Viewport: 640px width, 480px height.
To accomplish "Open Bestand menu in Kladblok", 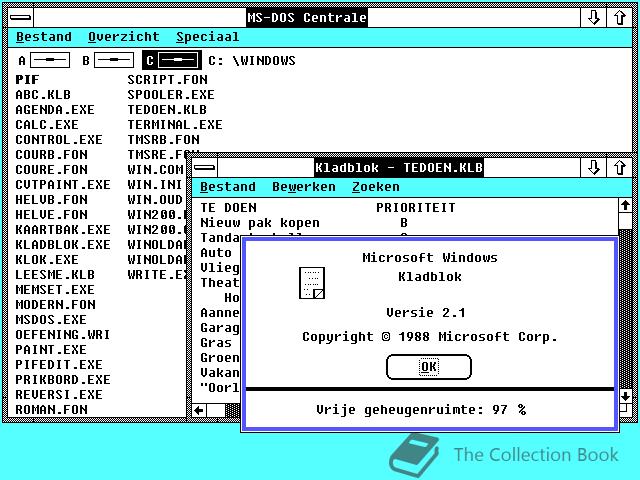I will (228, 187).
